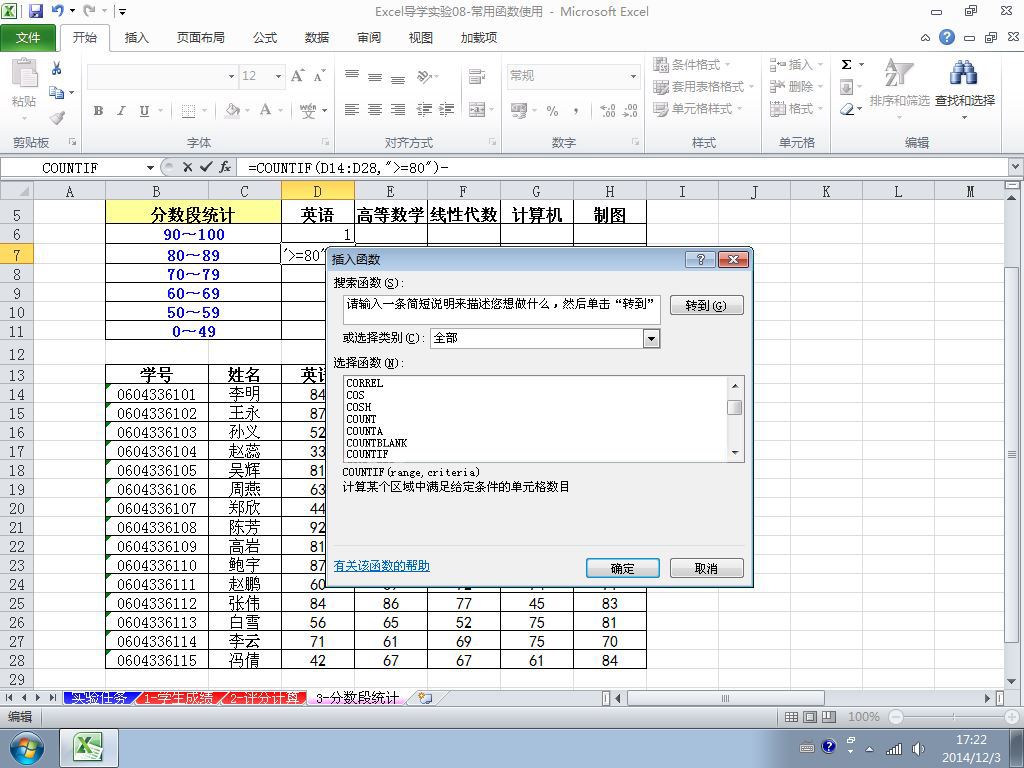1024x768 pixels.
Task: Toggle Italic formatting
Action: (x=121, y=111)
